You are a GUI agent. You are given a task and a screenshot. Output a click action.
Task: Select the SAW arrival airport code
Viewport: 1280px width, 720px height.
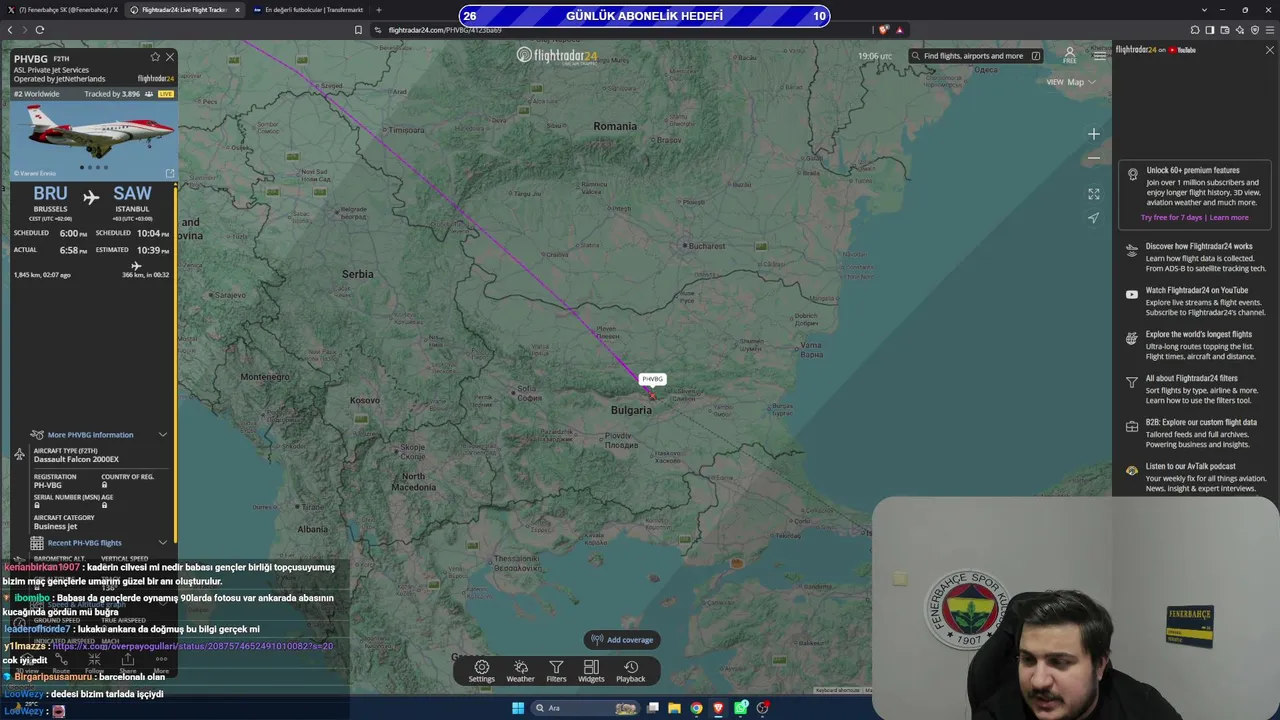coord(132,194)
